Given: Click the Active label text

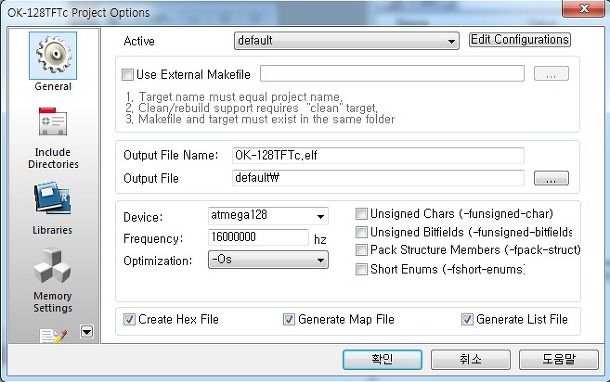Looking at the screenshot, I should (x=139, y=41).
